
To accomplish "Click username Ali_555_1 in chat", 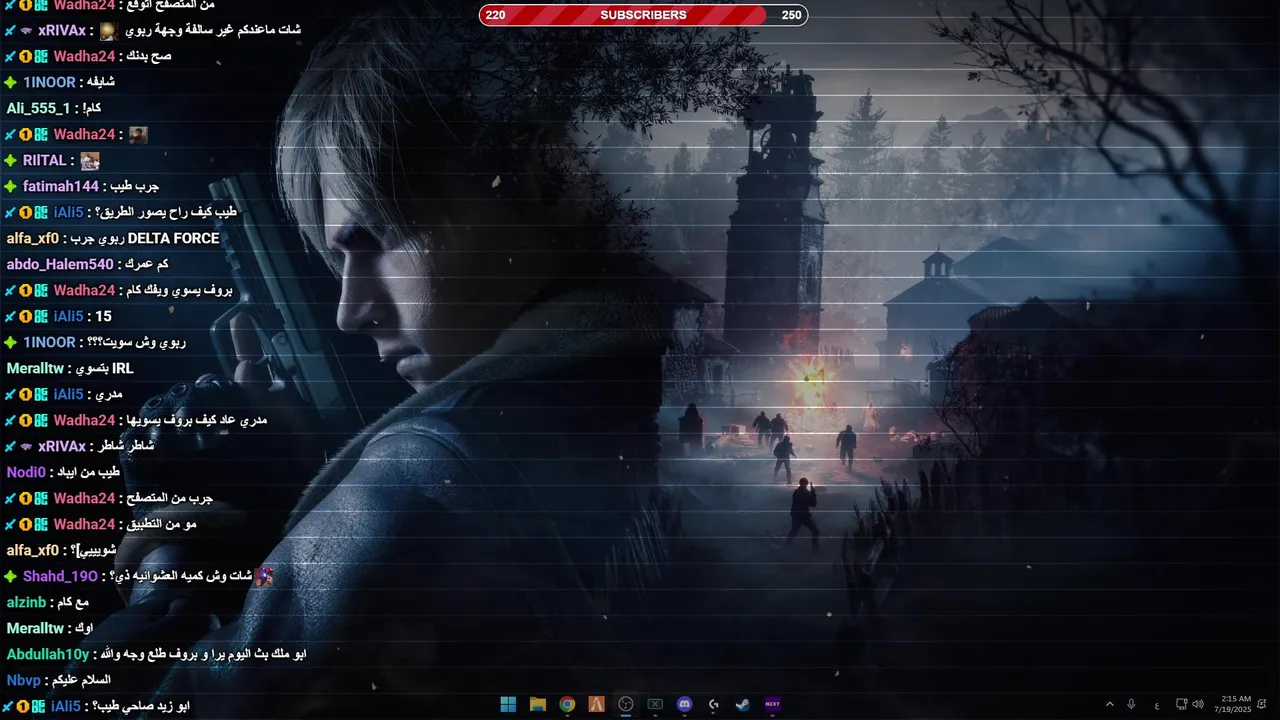I will 38,108.
